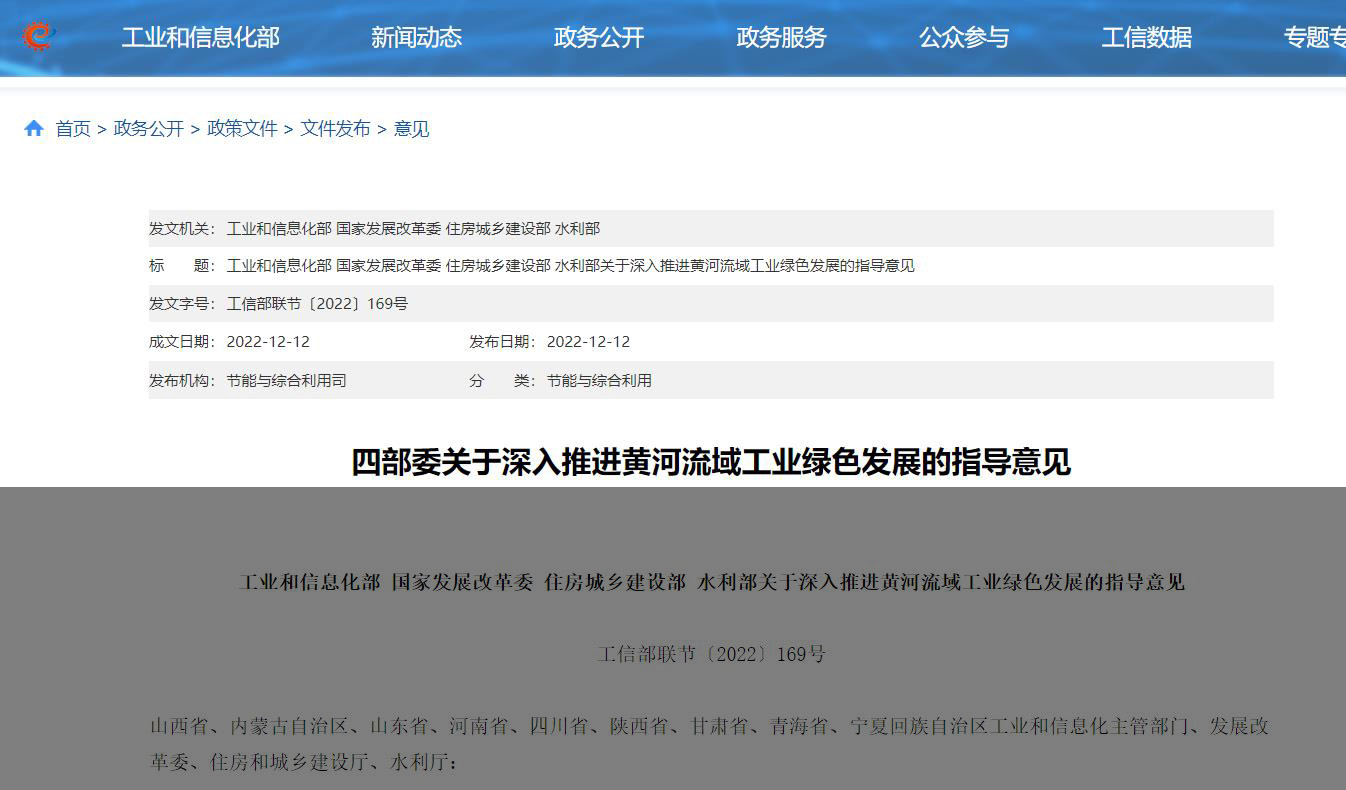
Task: Open the partially visible 专题专栏 nav item
Action: (1314, 38)
